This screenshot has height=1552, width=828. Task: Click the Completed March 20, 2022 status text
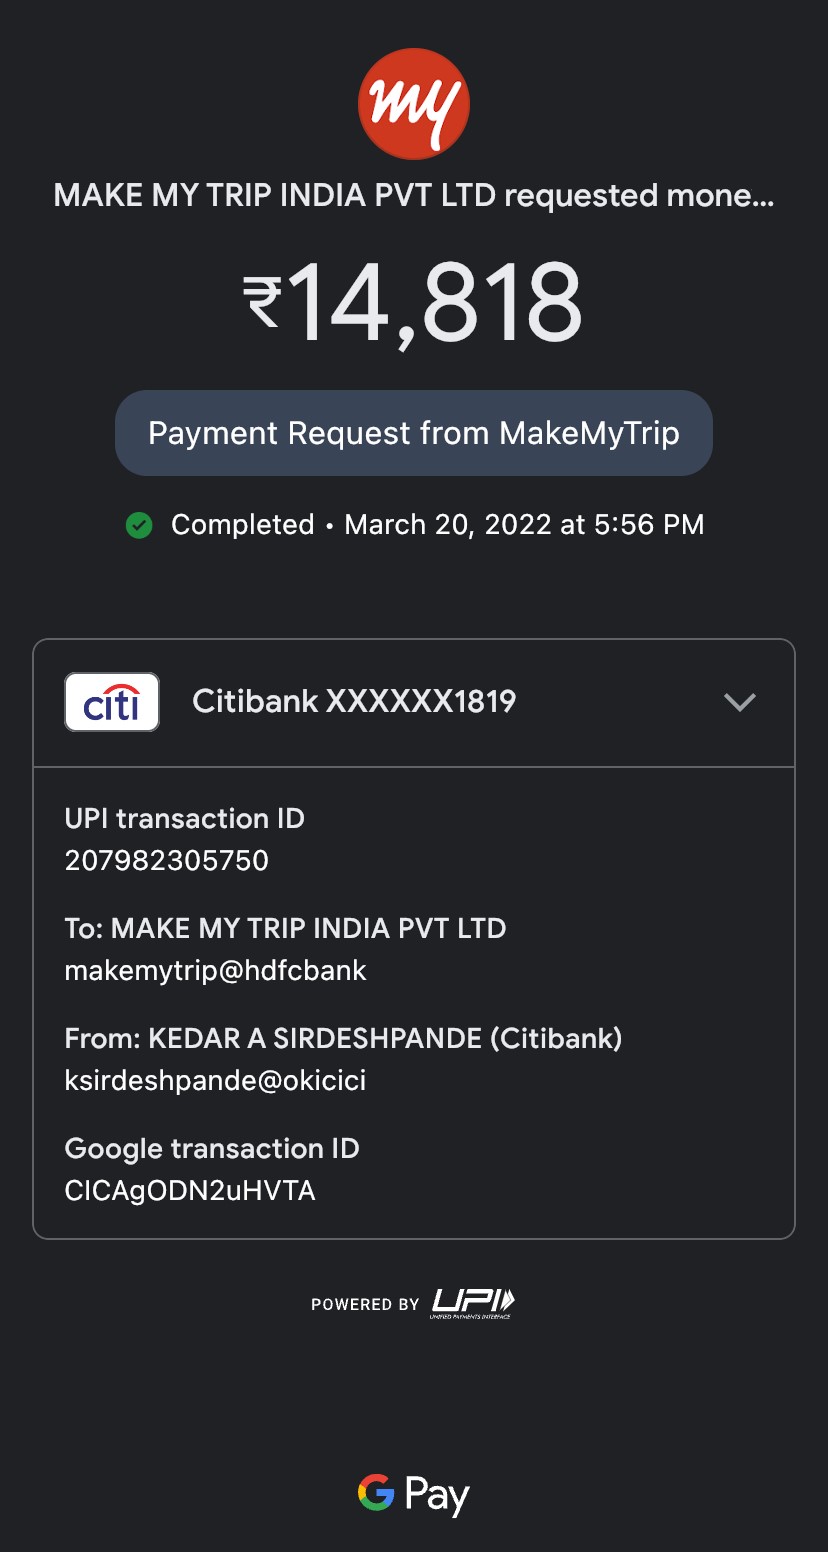coord(437,525)
